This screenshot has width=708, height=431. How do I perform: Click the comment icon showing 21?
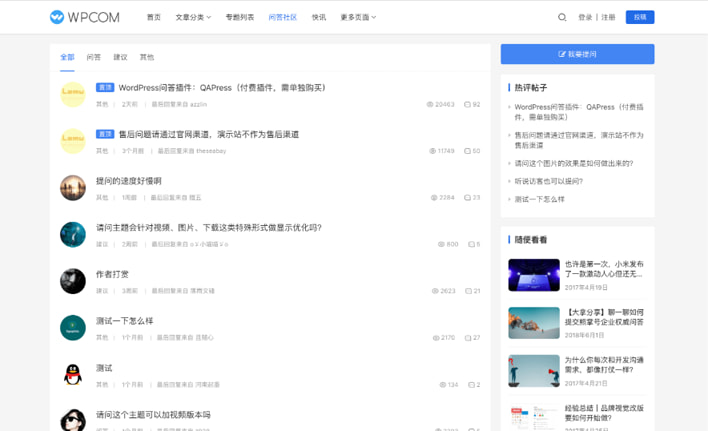468,291
